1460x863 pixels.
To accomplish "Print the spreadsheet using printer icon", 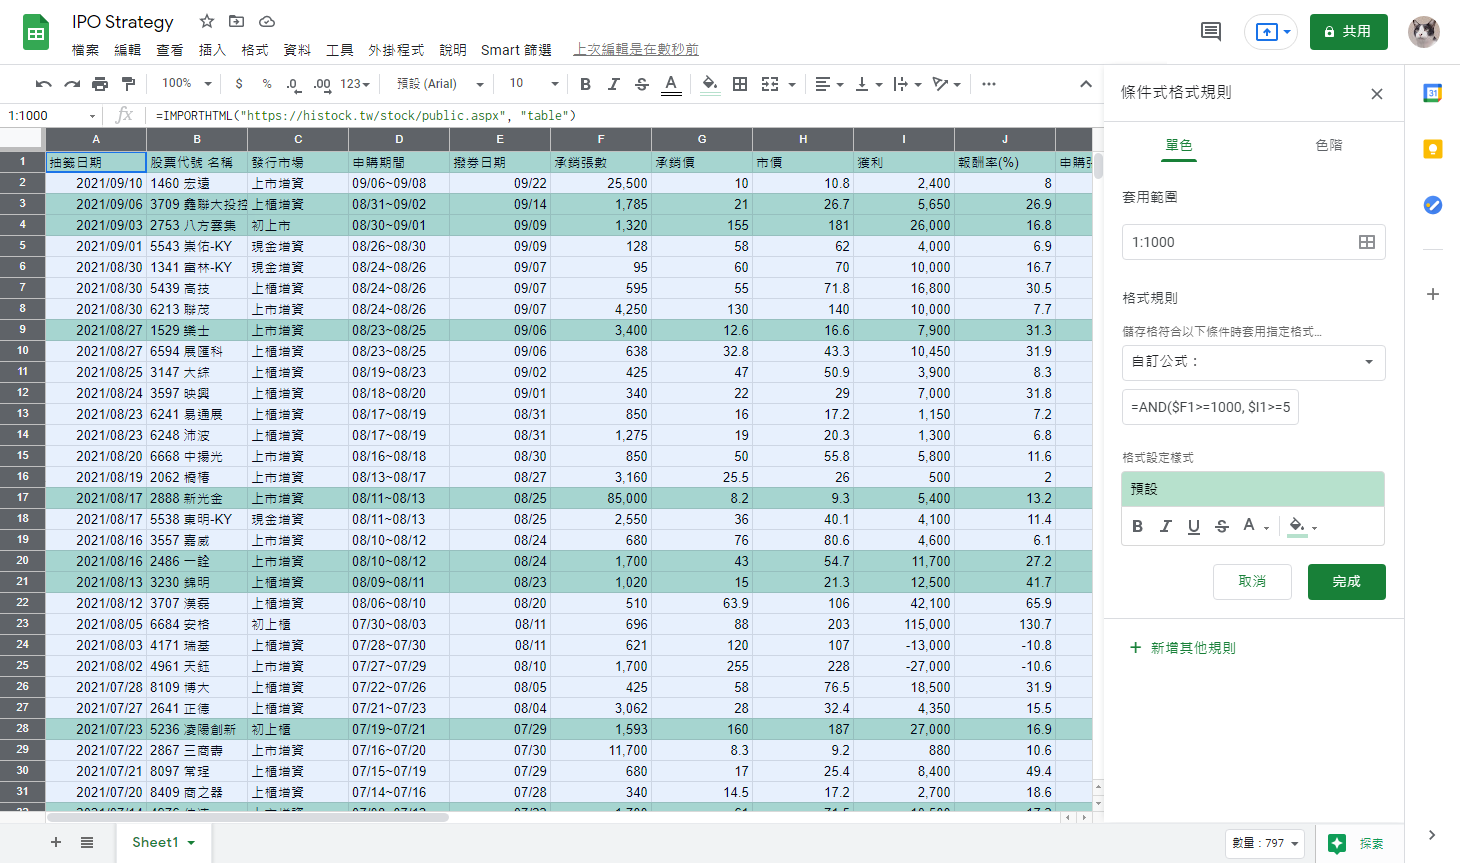I will pos(100,84).
